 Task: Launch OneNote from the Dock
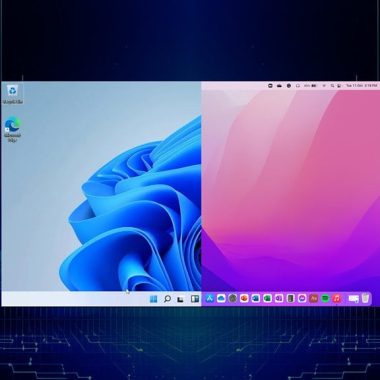tap(279, 298)
